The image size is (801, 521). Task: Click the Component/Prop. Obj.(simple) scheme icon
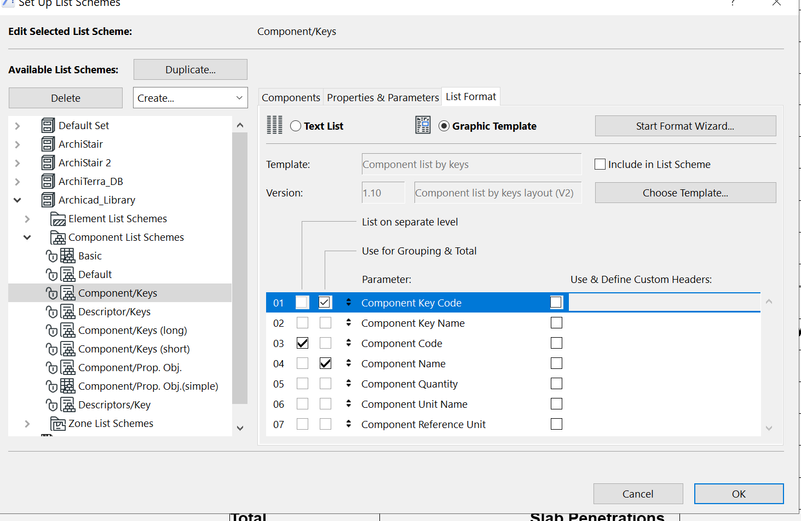click(x=68, y=386)
